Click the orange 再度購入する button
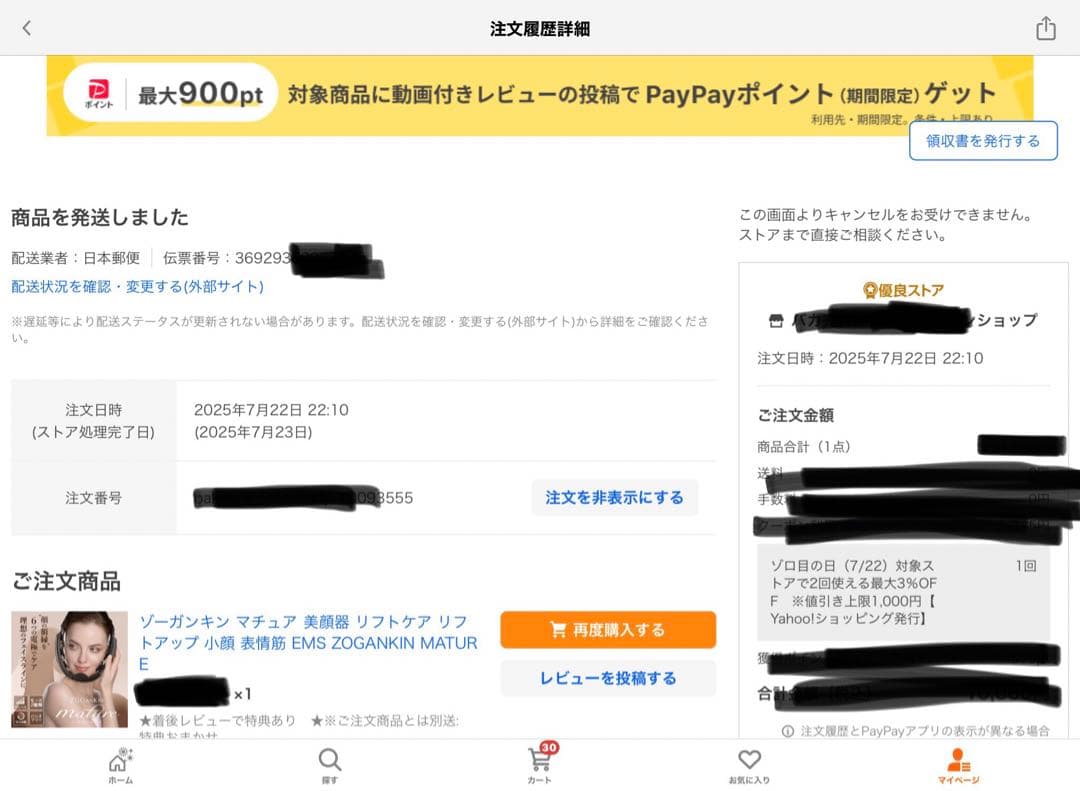Image resolution: width=1080 pixels, height=791 pixels. tap(608, 630)
